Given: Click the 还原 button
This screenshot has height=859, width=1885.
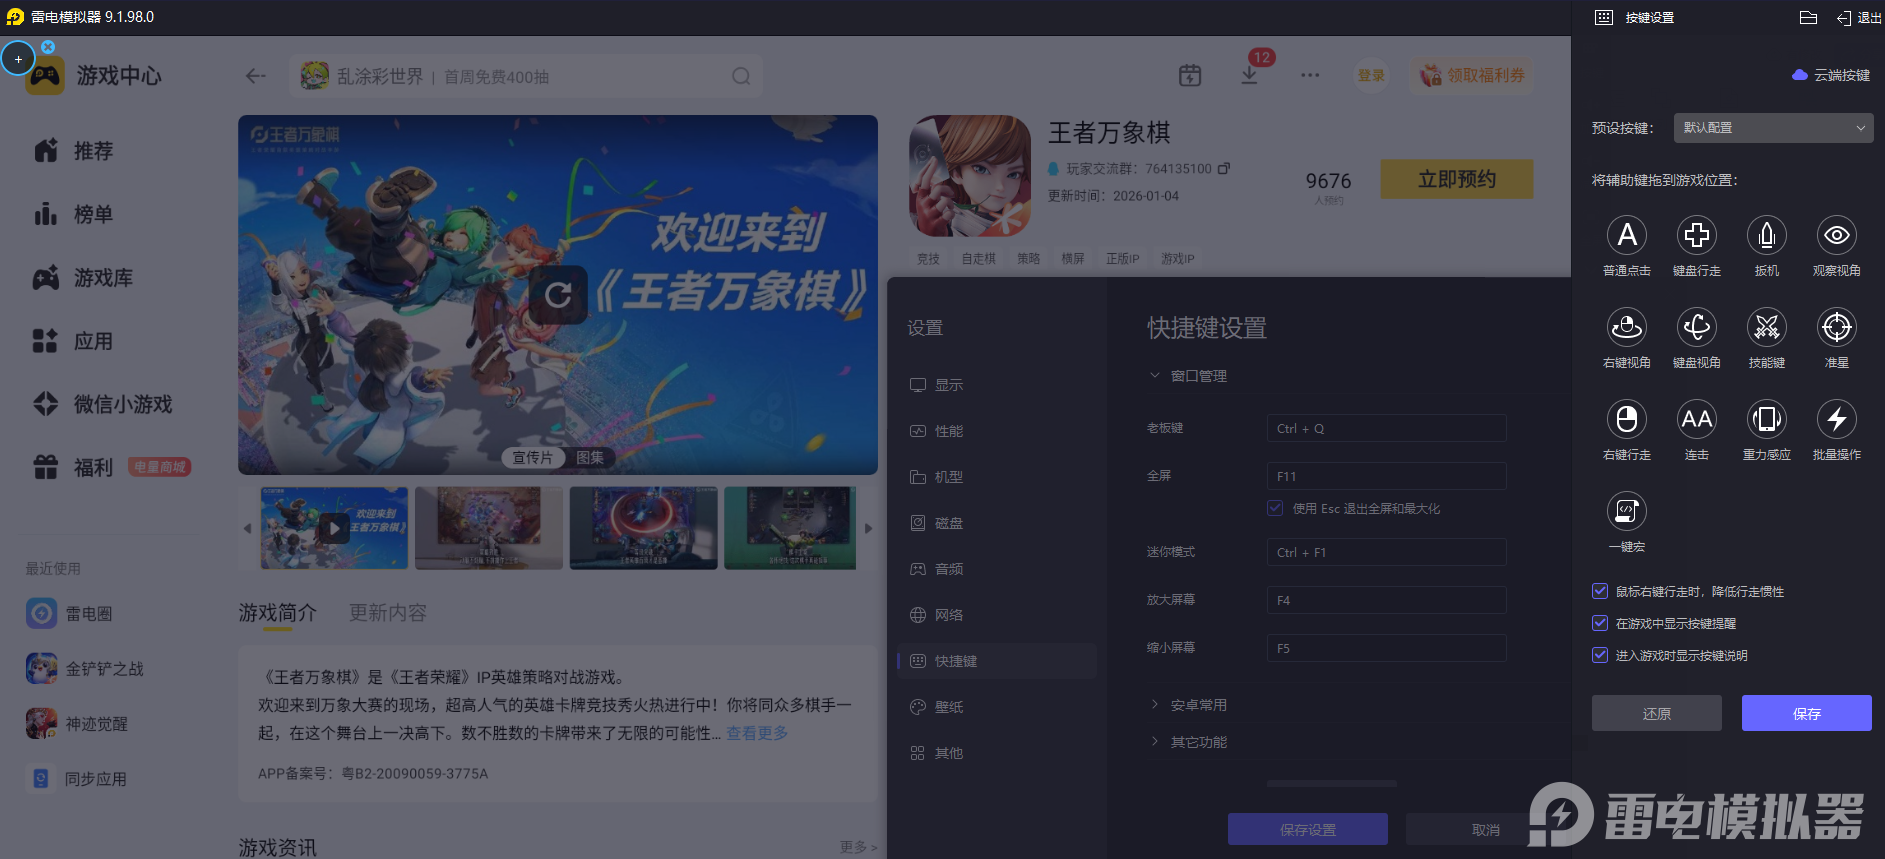Looking at the screenshot, I should point(1657,713).
